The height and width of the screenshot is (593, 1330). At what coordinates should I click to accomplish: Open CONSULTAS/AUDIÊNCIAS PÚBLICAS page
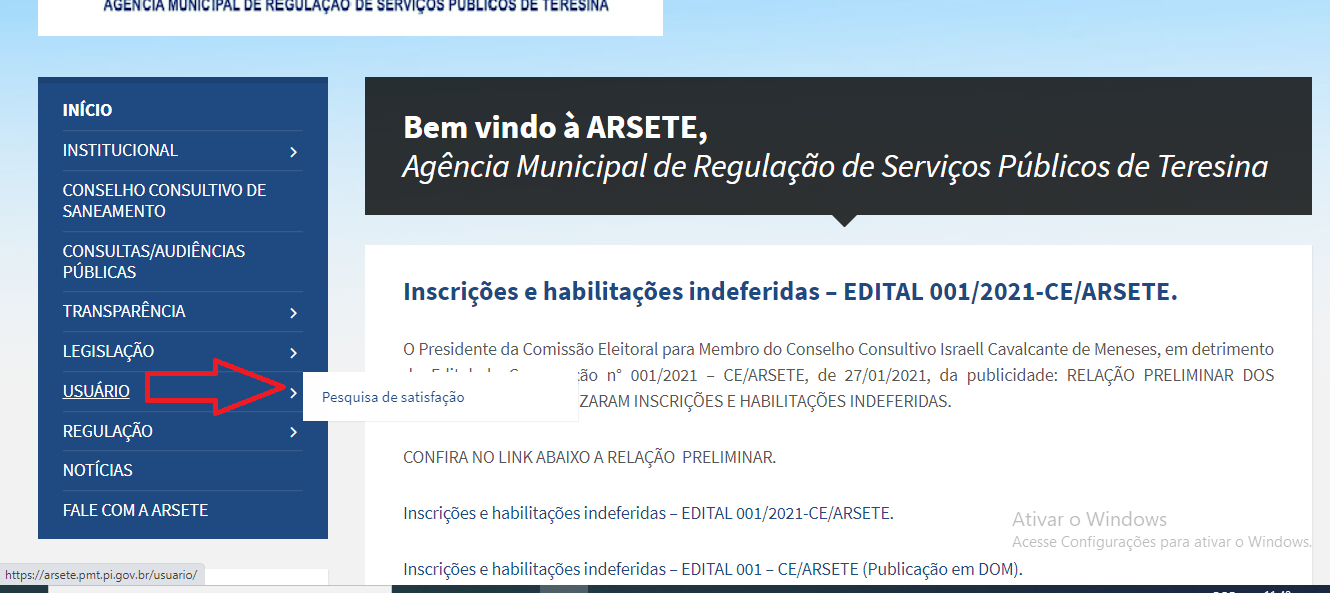click(154, 261)
